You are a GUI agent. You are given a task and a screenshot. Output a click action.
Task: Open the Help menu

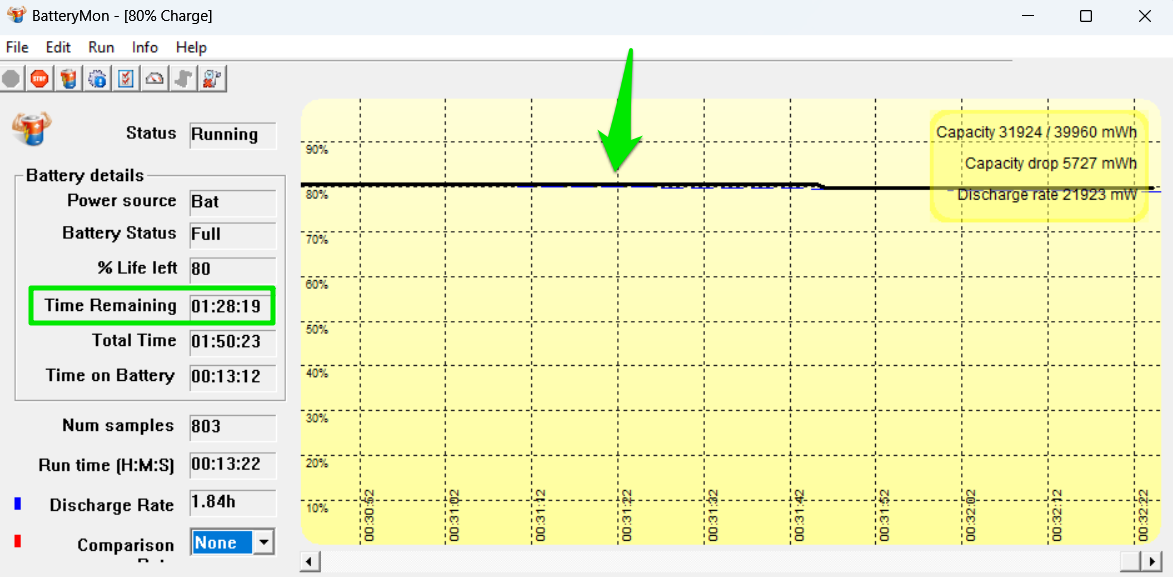pyautogui.click(x=192, y=47)
